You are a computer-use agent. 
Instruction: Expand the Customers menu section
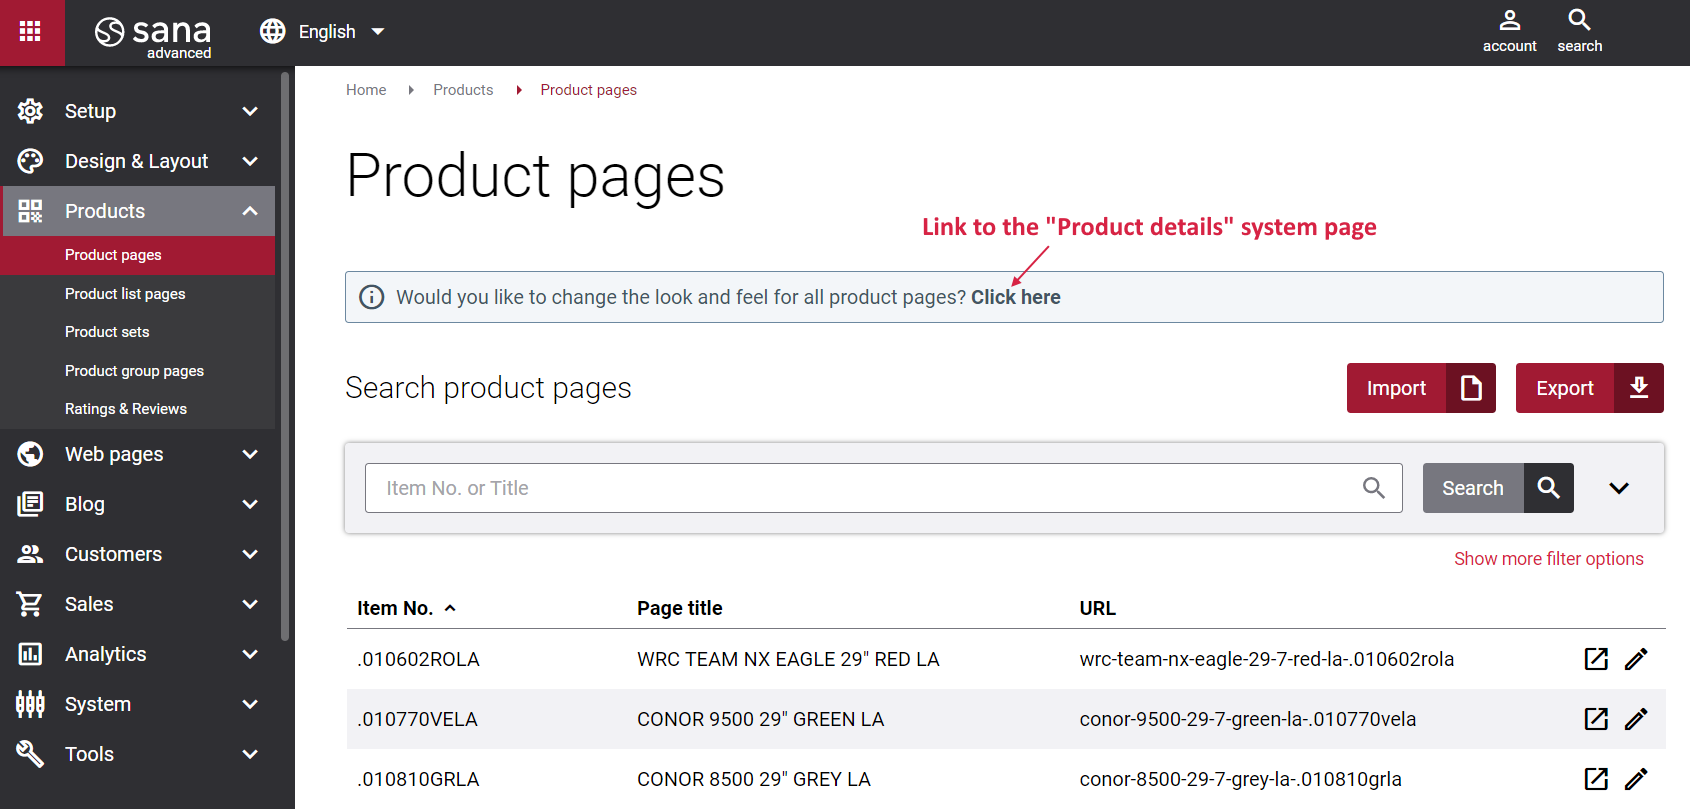pos(250,554)
